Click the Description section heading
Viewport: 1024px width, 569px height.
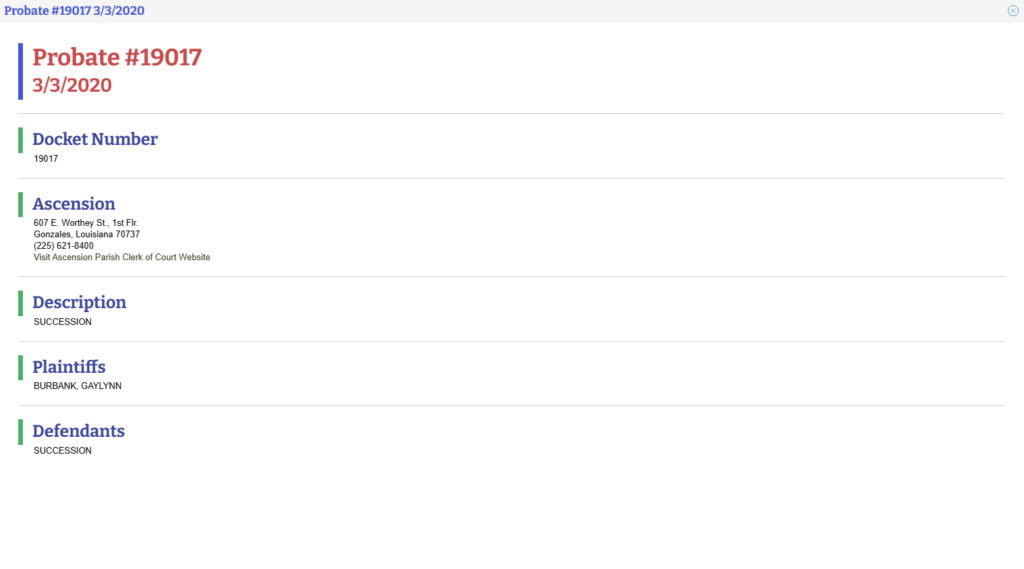point(79,302)
